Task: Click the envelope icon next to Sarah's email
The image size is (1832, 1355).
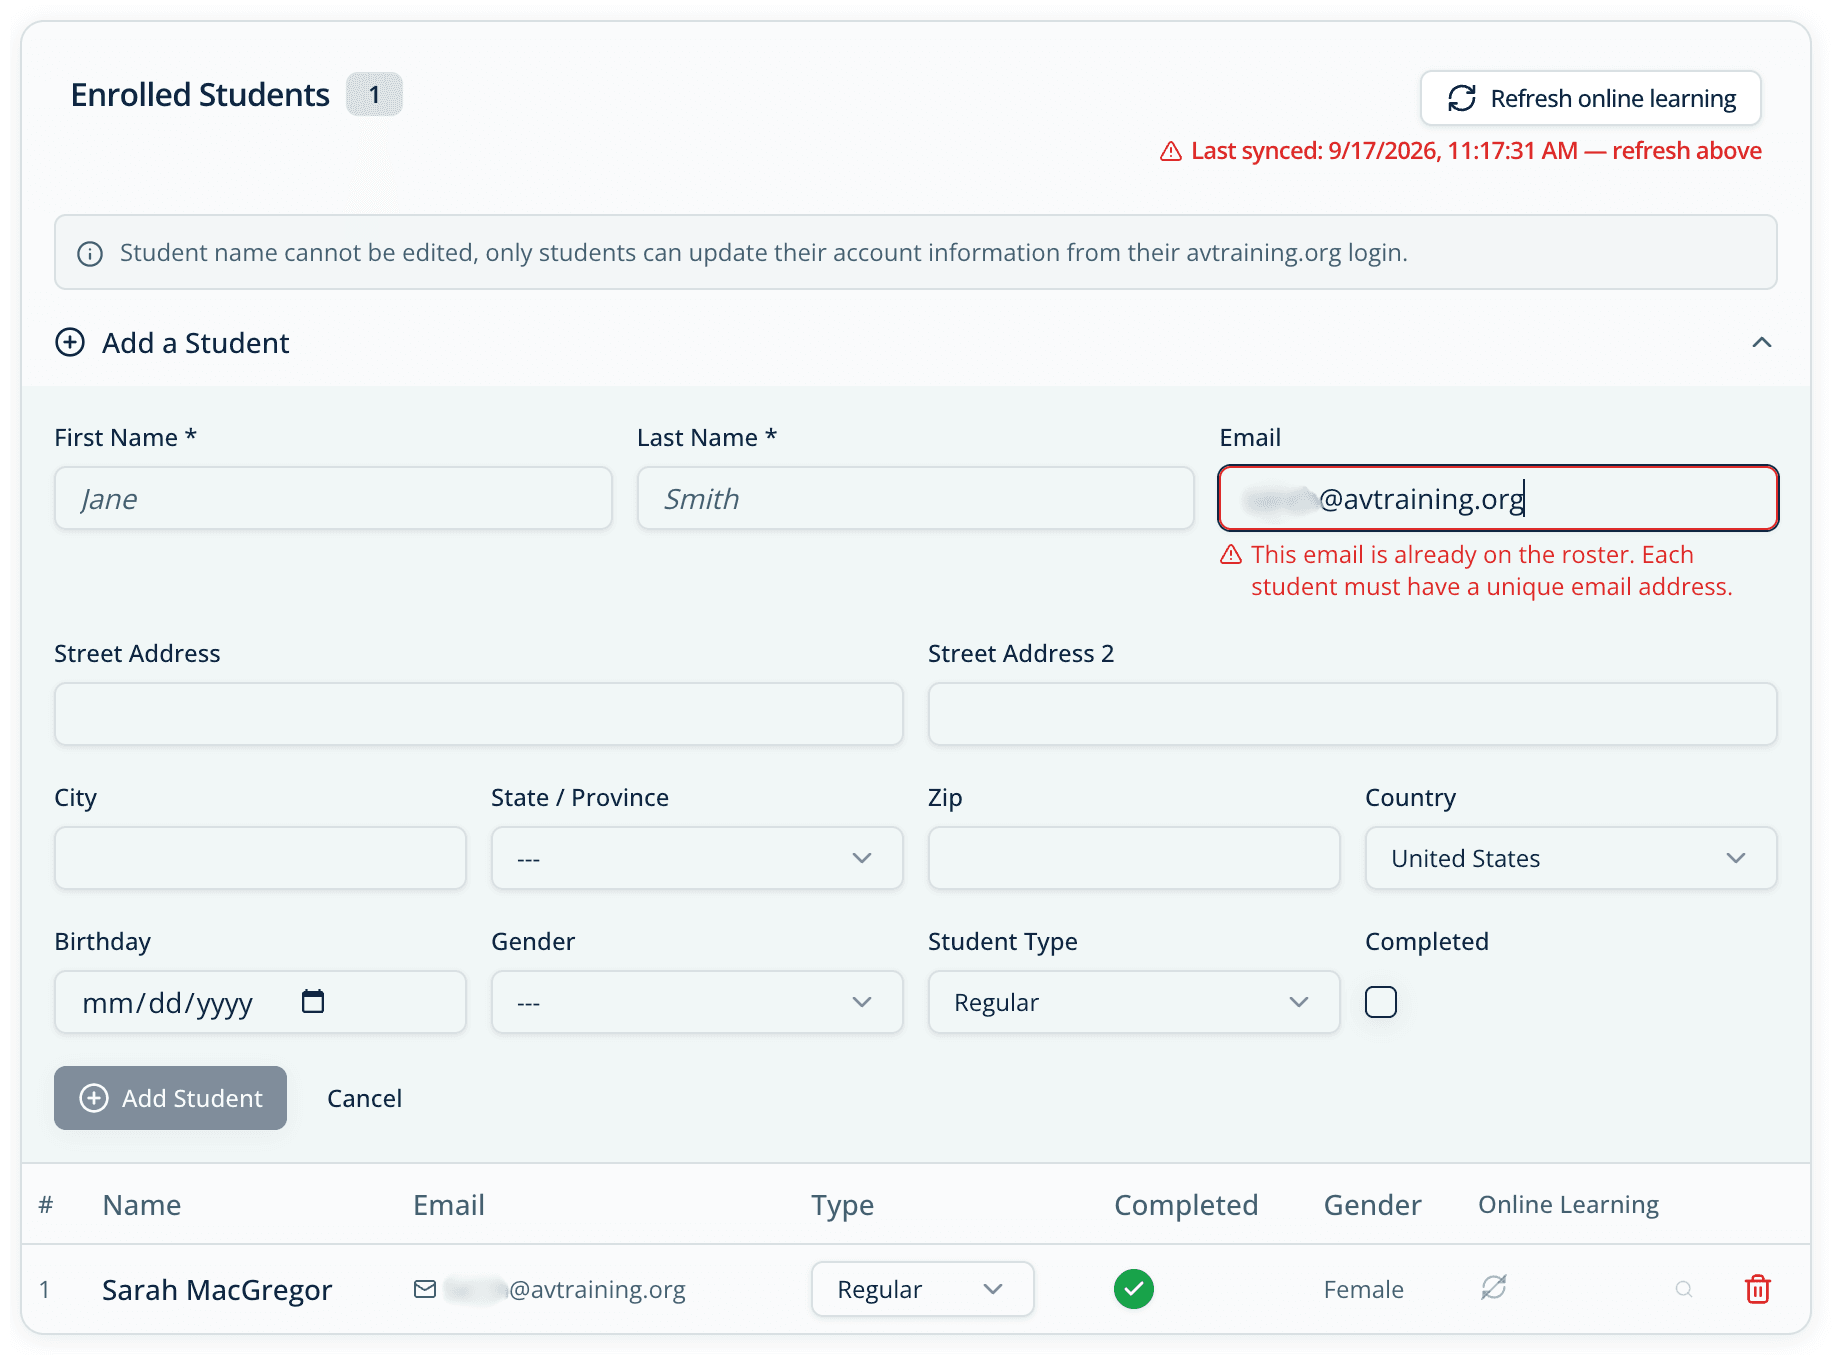Action: [425, 1289]
